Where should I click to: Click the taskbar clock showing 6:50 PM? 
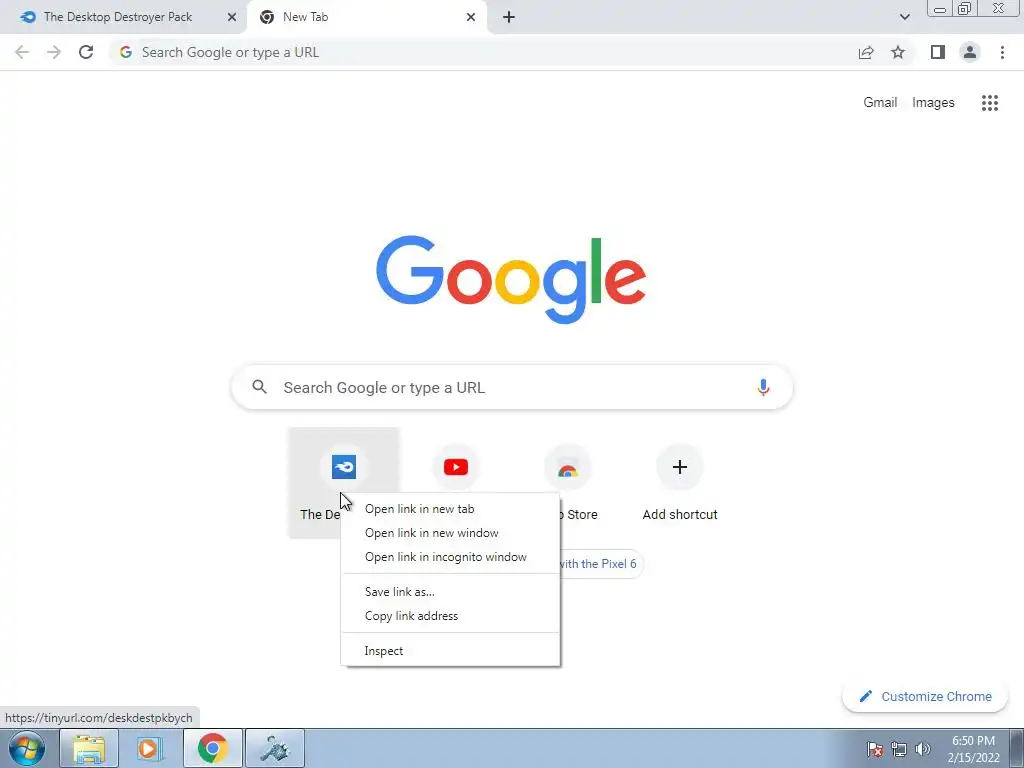point(973,749)
